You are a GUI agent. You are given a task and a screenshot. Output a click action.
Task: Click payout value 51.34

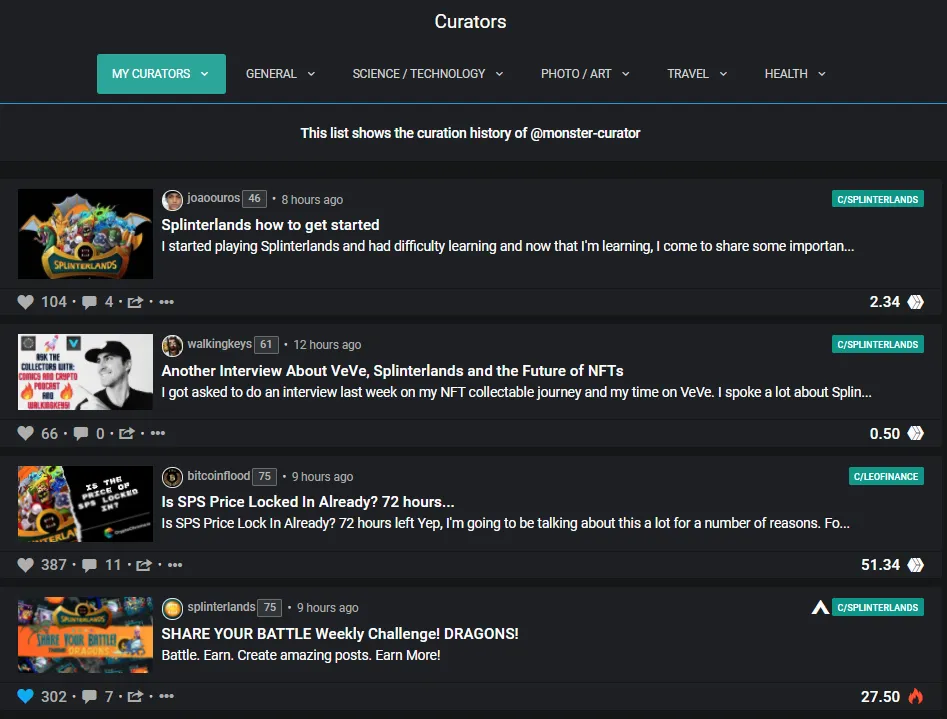(881, 565)
